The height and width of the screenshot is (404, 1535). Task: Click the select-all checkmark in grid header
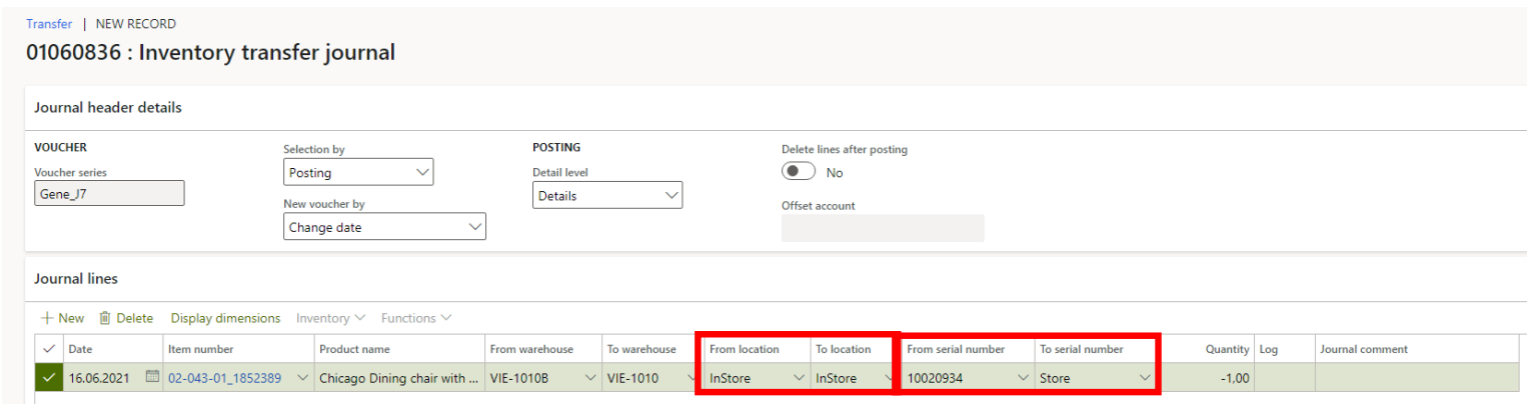pos(49,349)
